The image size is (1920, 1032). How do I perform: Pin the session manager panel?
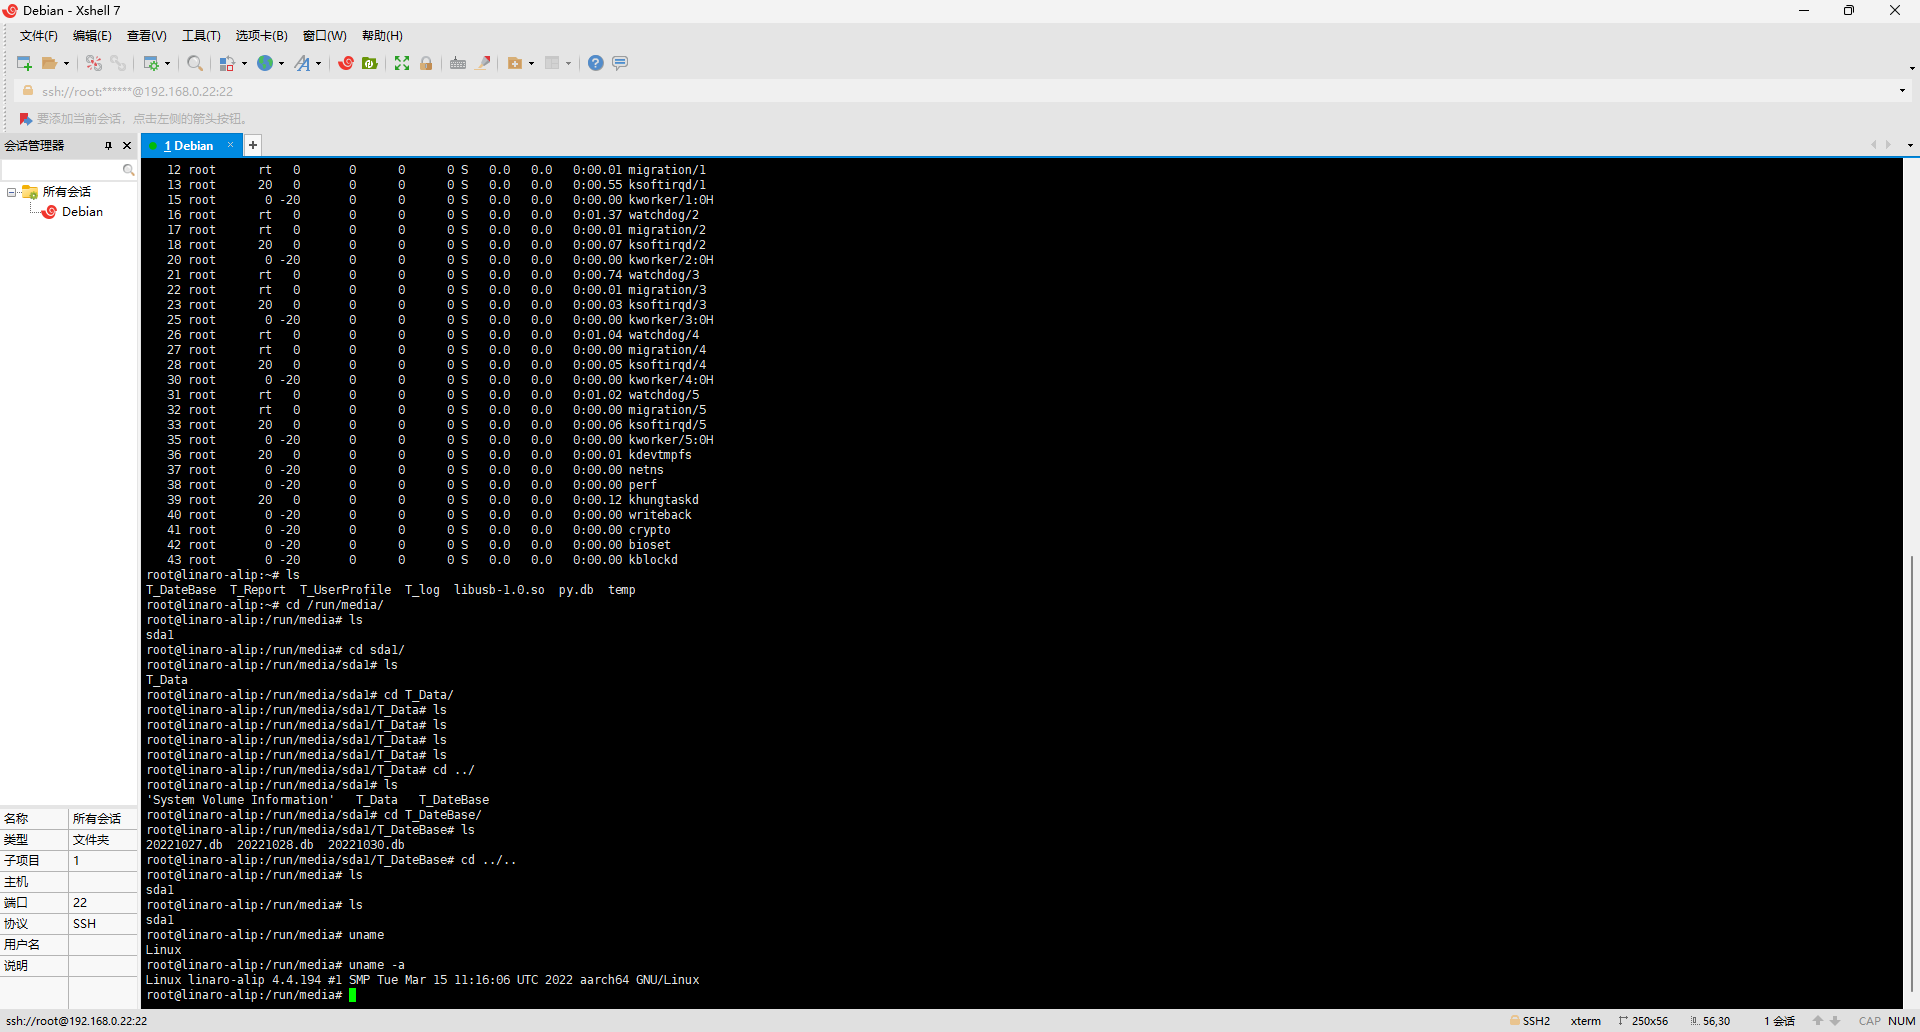108,146
